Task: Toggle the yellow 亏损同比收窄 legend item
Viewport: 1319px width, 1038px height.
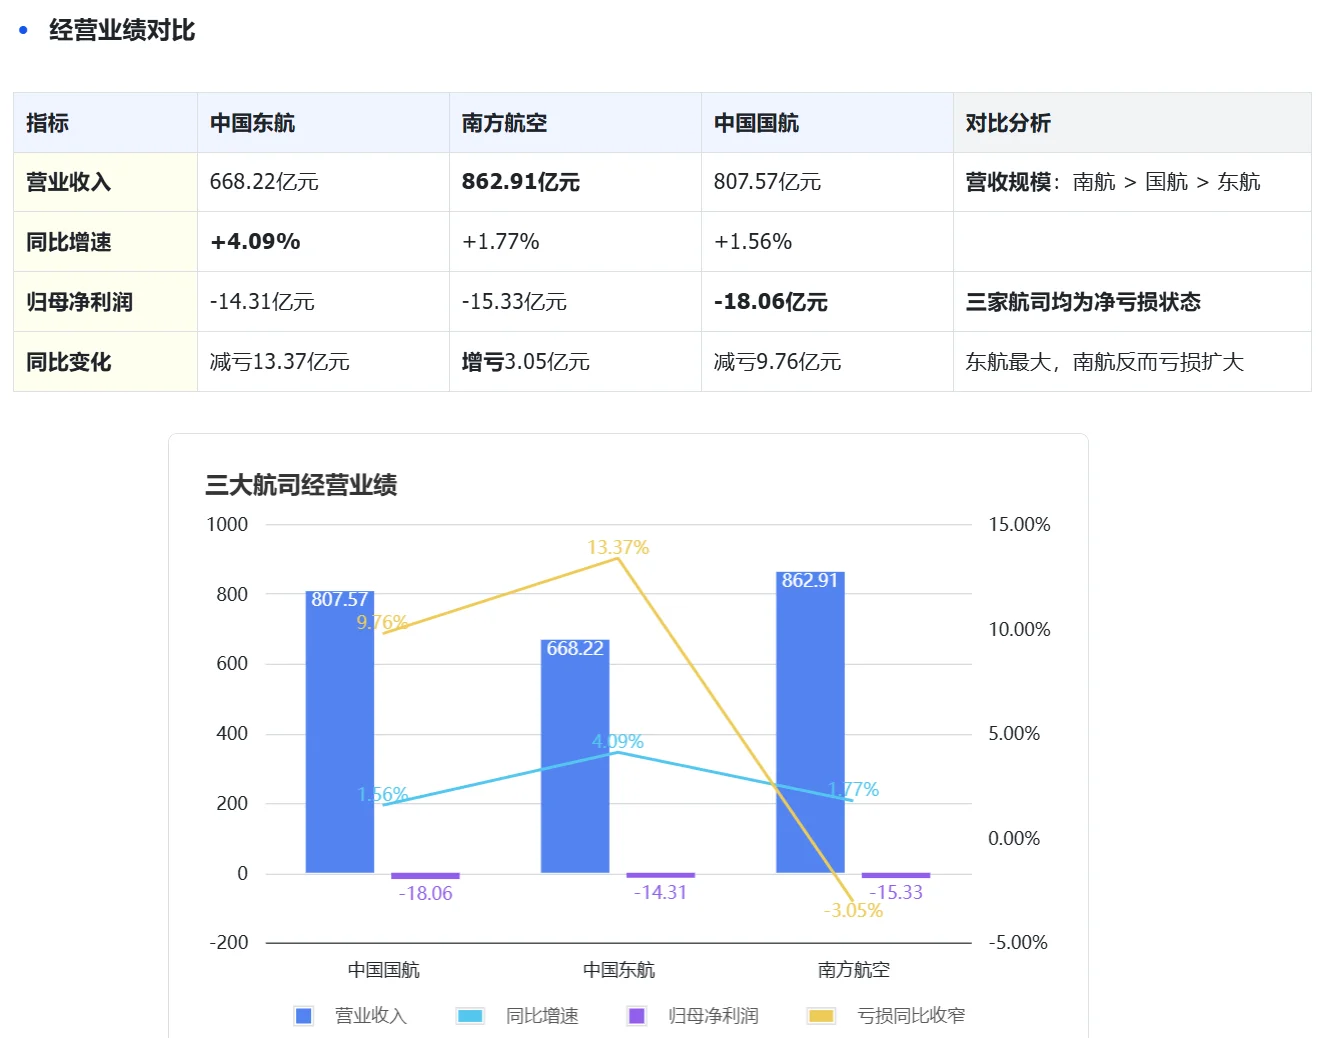Action: tap(887, 1016)
